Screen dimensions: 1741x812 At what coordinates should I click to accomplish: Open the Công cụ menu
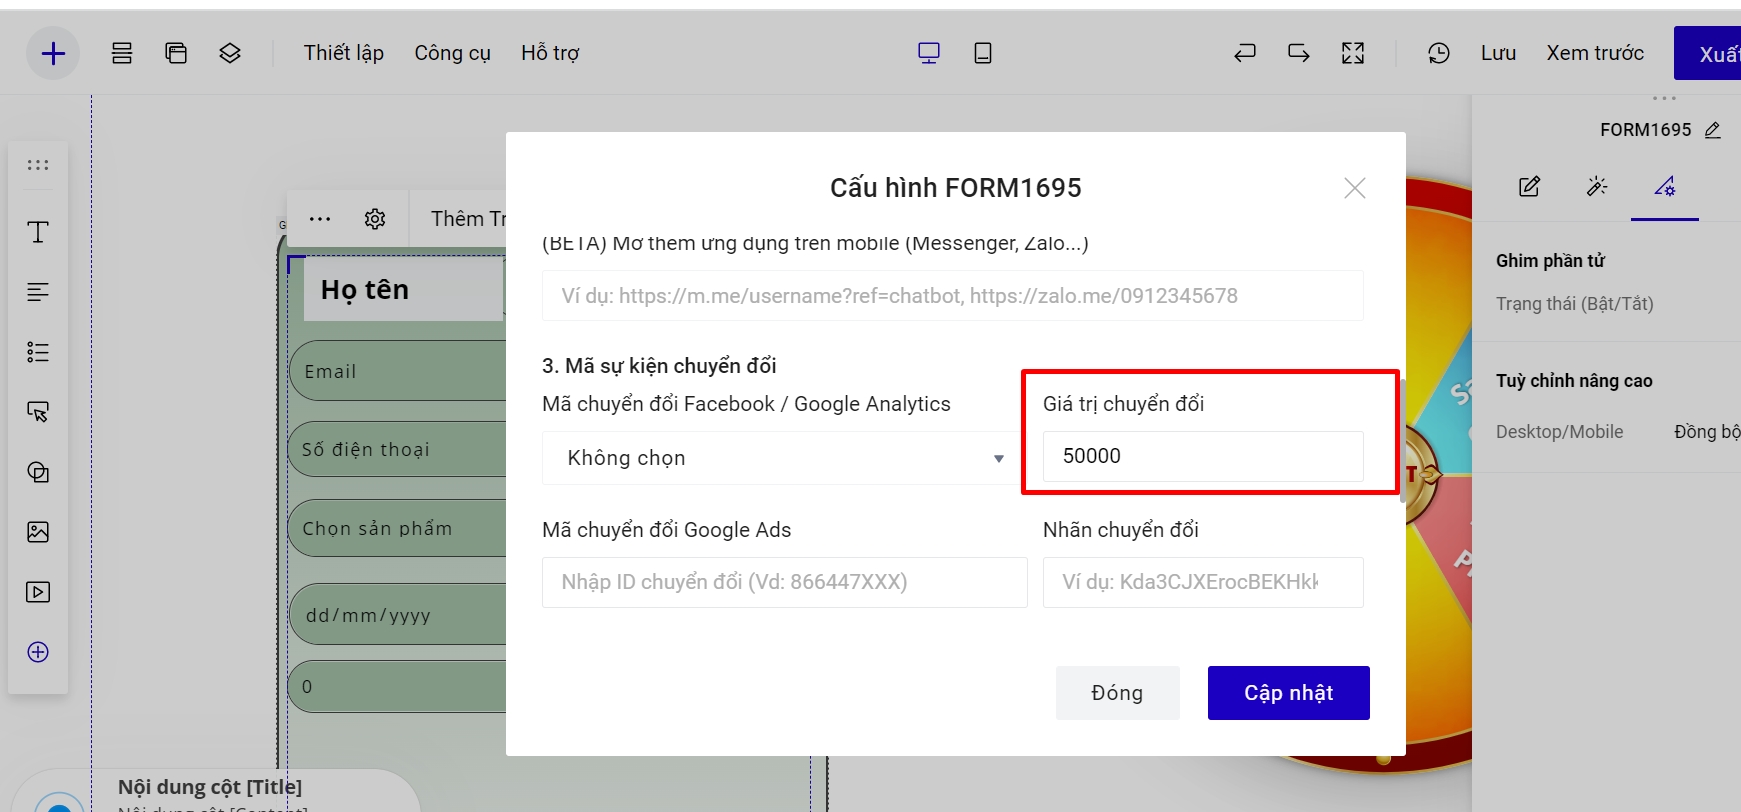[x=452, y=53]
